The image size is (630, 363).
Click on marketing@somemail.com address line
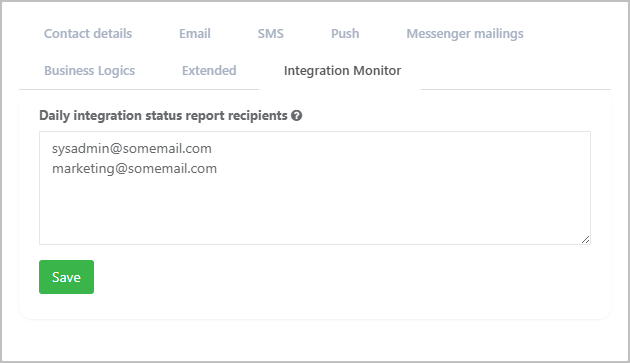click(x=135, y=168)
